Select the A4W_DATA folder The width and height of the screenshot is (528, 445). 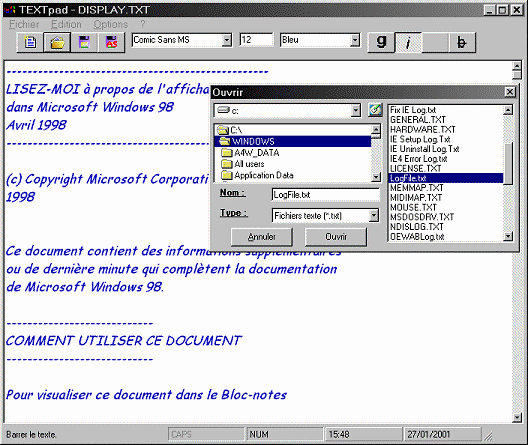(293, 153)
